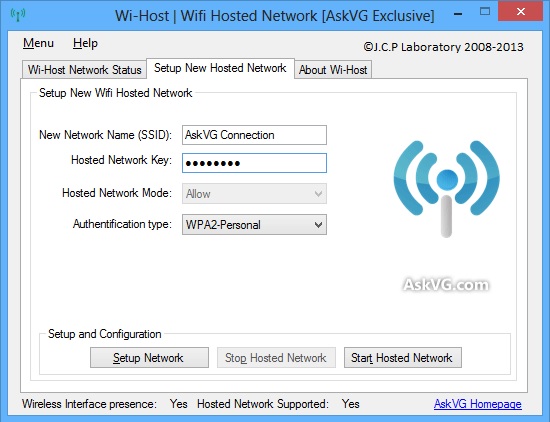Click the large blue Wi-Fi broadcast logo

pyautogui.click(x=447, y=189)
